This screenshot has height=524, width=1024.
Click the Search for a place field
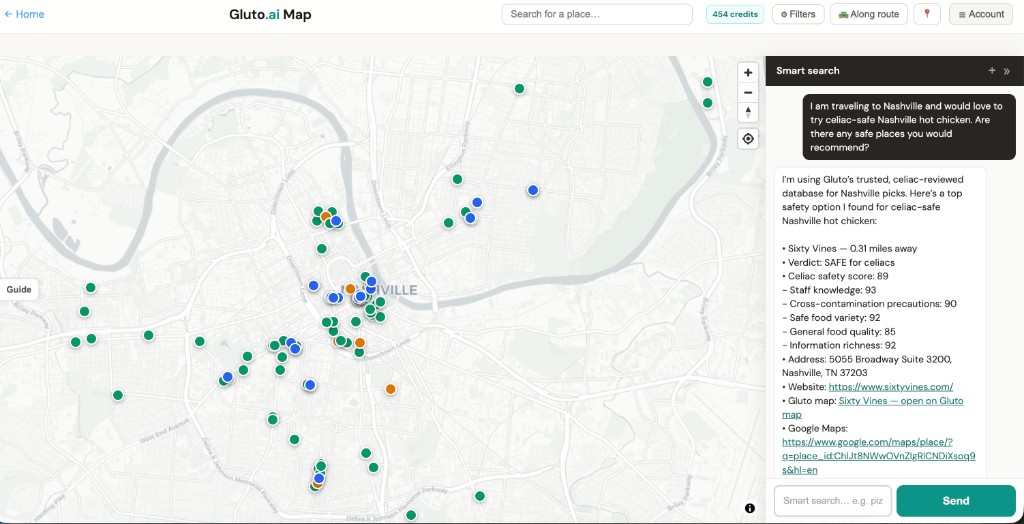click(597, 14)
